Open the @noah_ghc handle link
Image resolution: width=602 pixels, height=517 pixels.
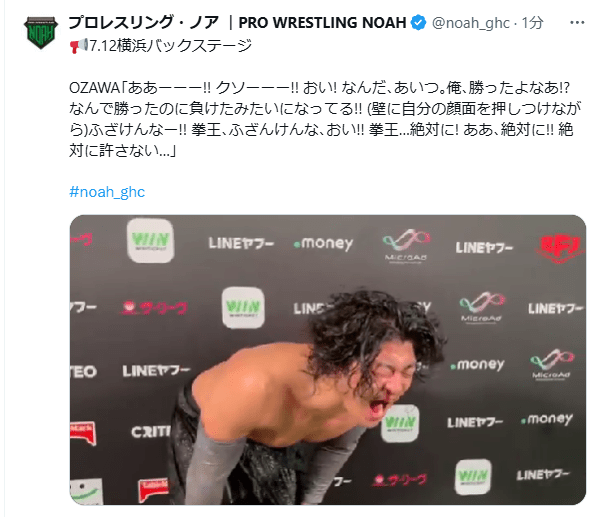click(x=470, y=23)
